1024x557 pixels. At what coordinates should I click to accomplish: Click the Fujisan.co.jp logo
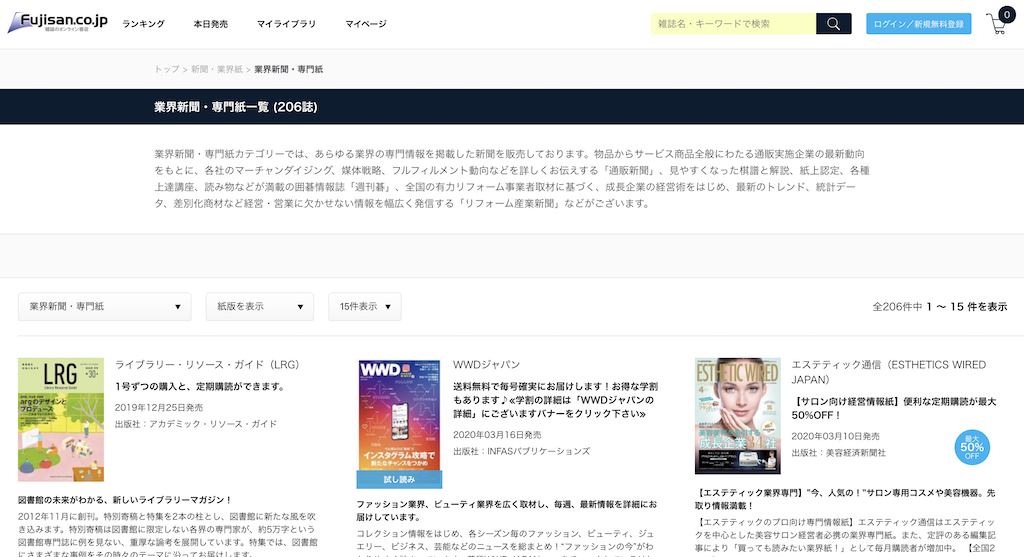pyautogui.click(x=57, y=22)
